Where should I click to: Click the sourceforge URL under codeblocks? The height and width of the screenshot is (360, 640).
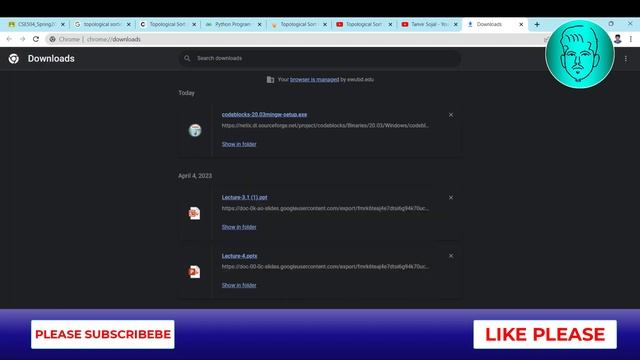tap(325, 126)
